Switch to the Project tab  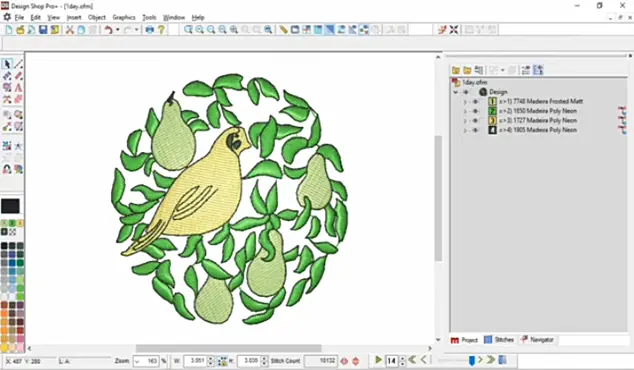tap(464, 340)
